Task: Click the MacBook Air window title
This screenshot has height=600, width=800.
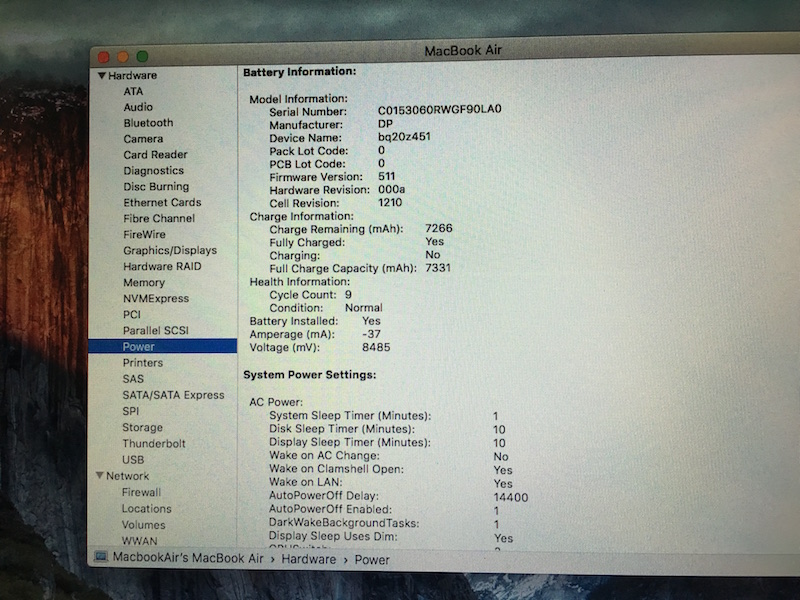Action: tap(463, 51)
